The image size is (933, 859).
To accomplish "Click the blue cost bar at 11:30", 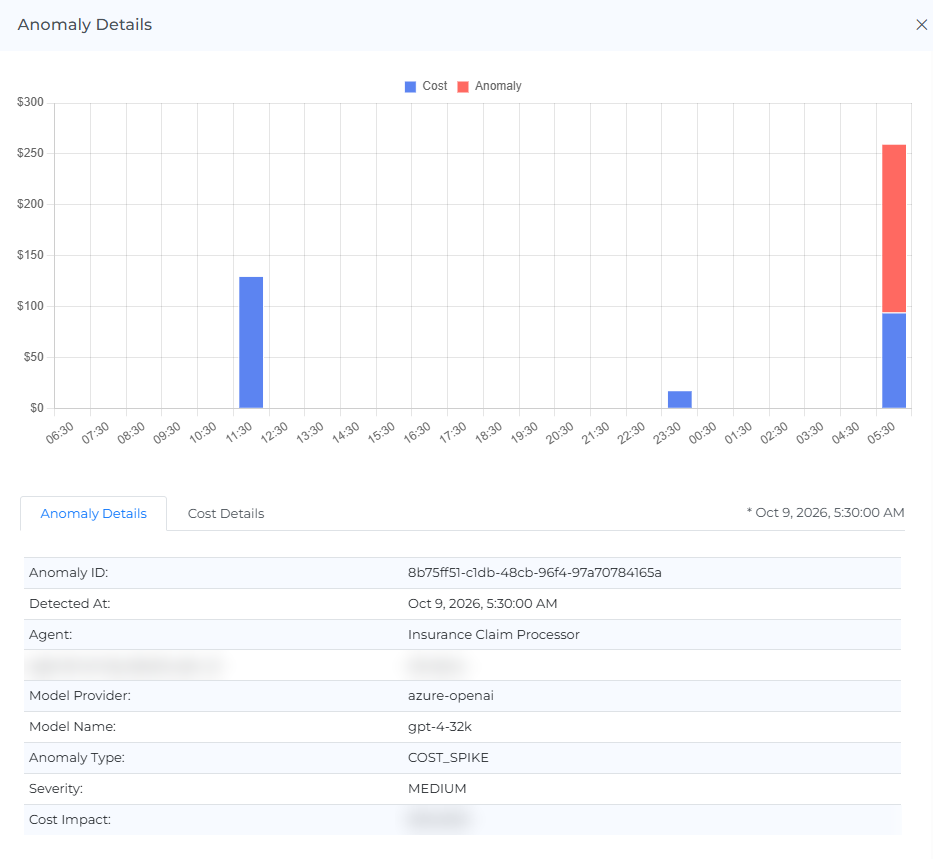I will [x=251, y=343].
